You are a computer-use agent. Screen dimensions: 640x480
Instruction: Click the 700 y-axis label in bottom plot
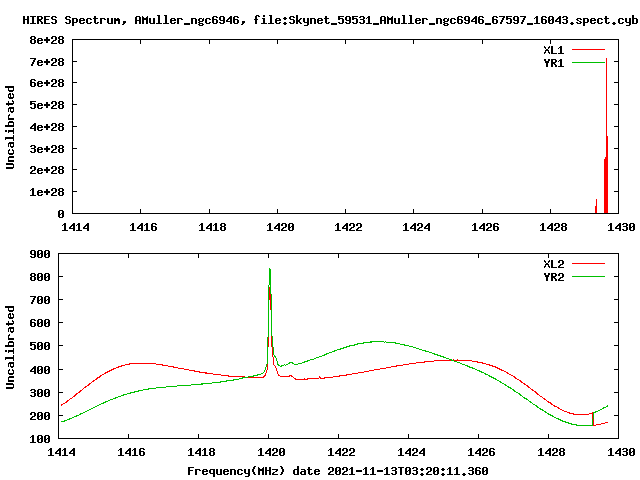click(x=40, y=300)
